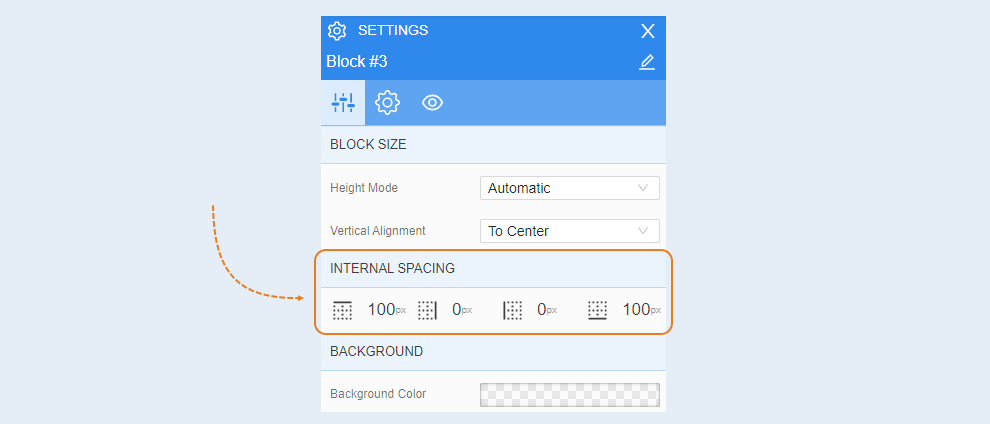
Task: Open the eye visibility tab
Action: pos(432,102)
